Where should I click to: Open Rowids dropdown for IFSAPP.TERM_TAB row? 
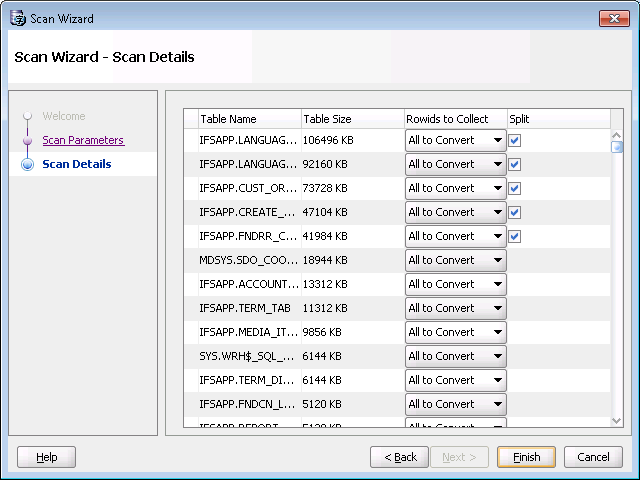click(456, 308)
